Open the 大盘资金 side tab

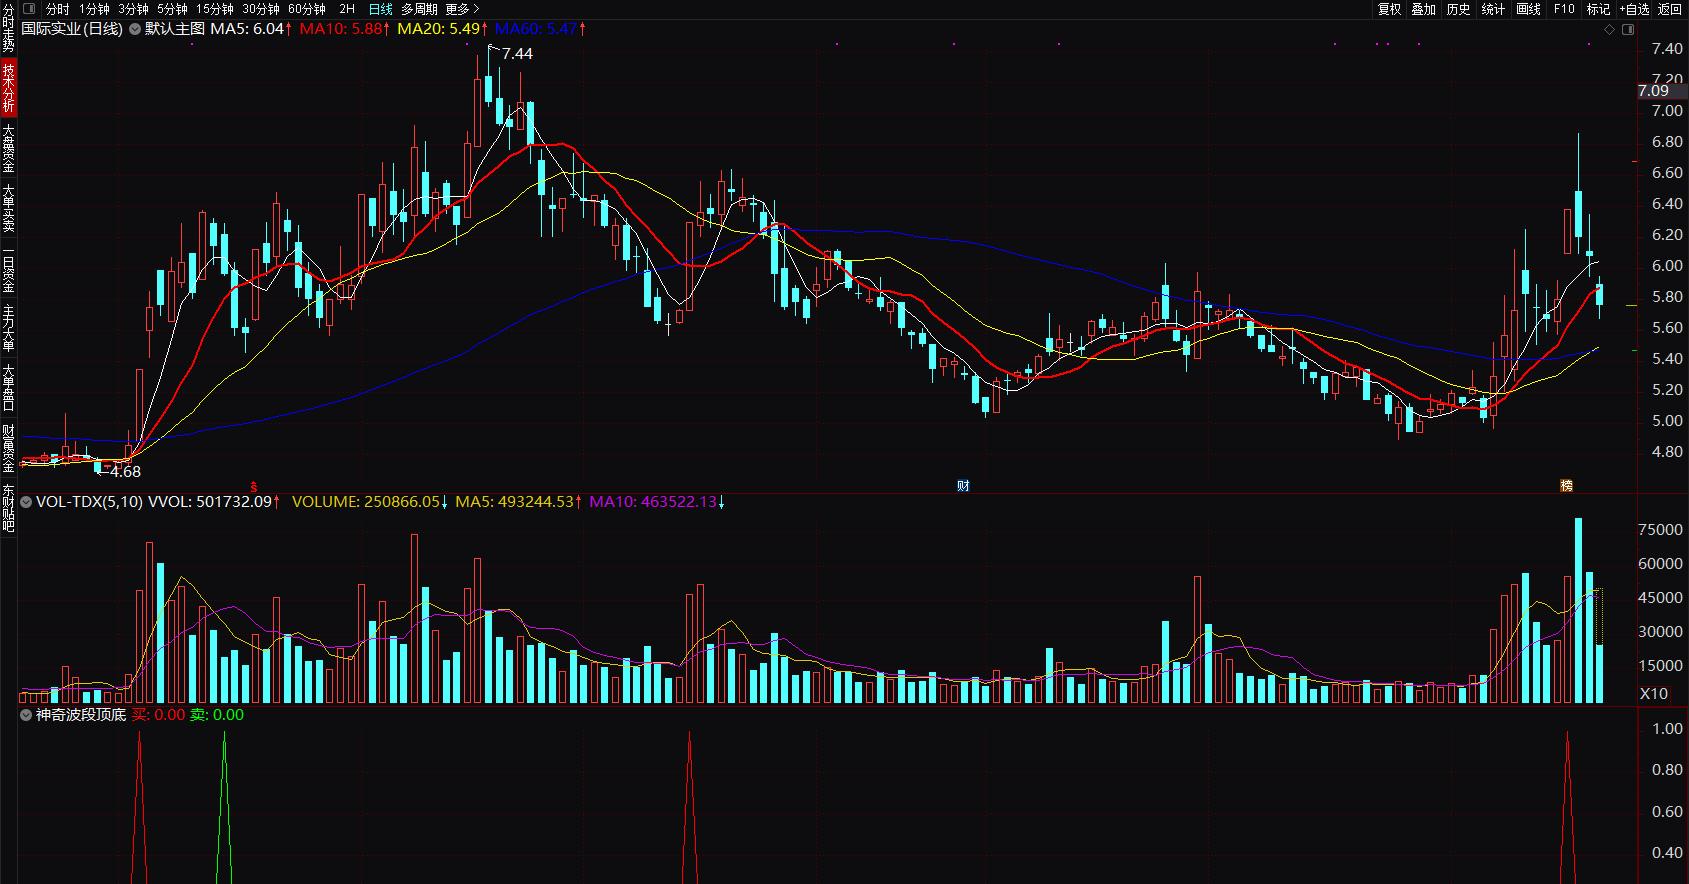(8, 149)
